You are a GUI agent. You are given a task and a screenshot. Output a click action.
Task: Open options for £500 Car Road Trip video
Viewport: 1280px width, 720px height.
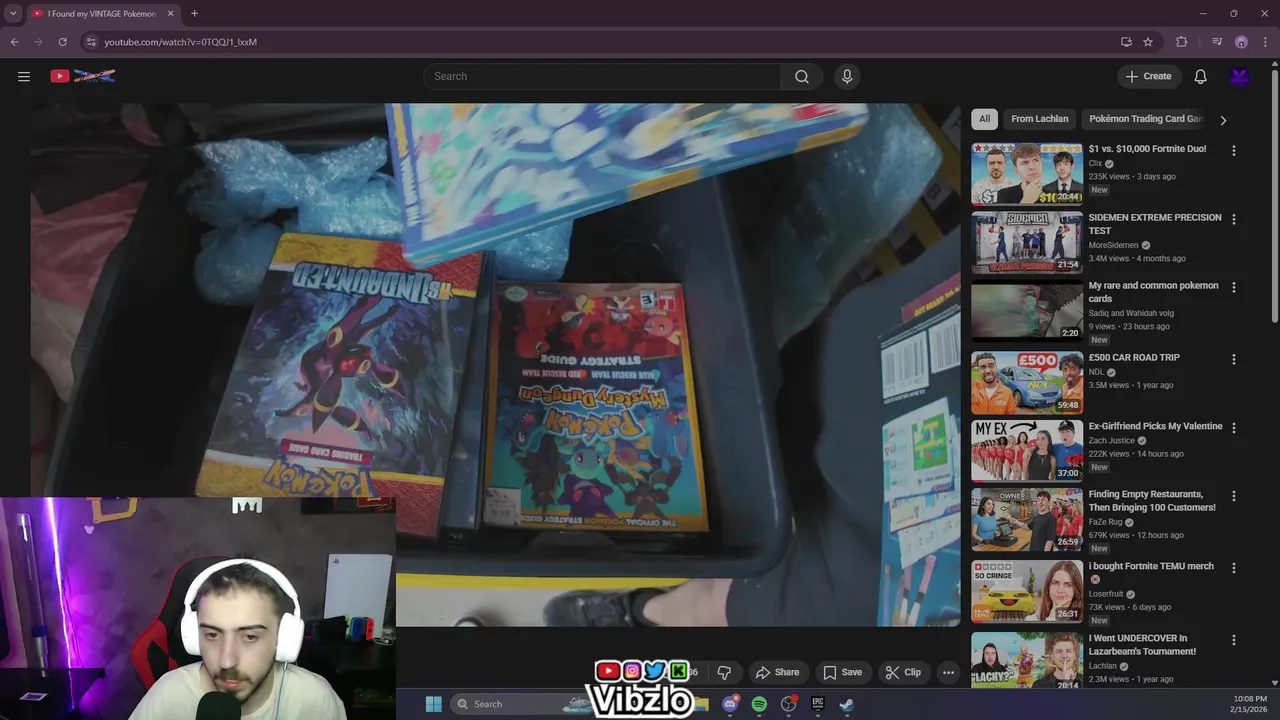pyautogui.click(x=1233, y=359)
